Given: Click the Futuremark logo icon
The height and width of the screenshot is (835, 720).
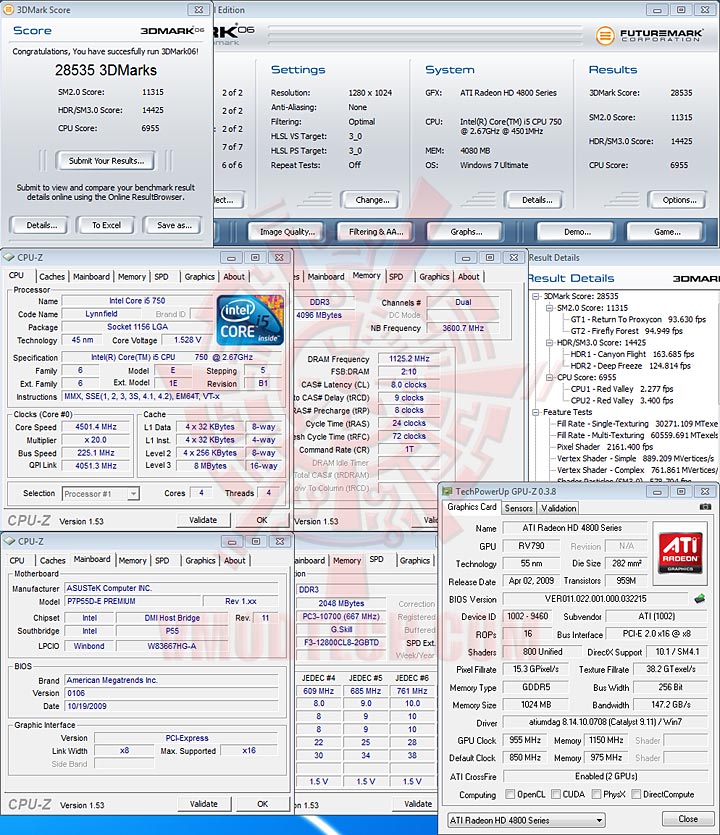Looking at the screenshot, I should coord(605,36).
